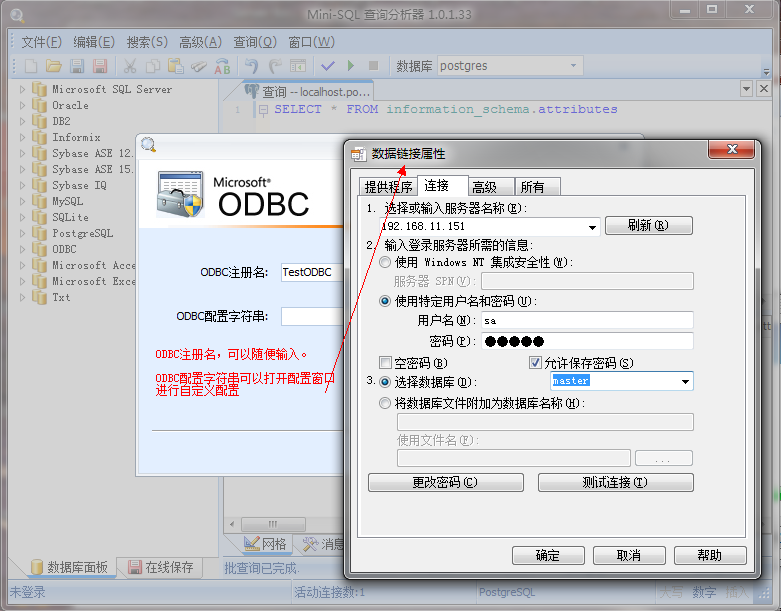Click the blue Save disk icon
The width and height of the screenshot is (781, 611).
pos(77,66)
